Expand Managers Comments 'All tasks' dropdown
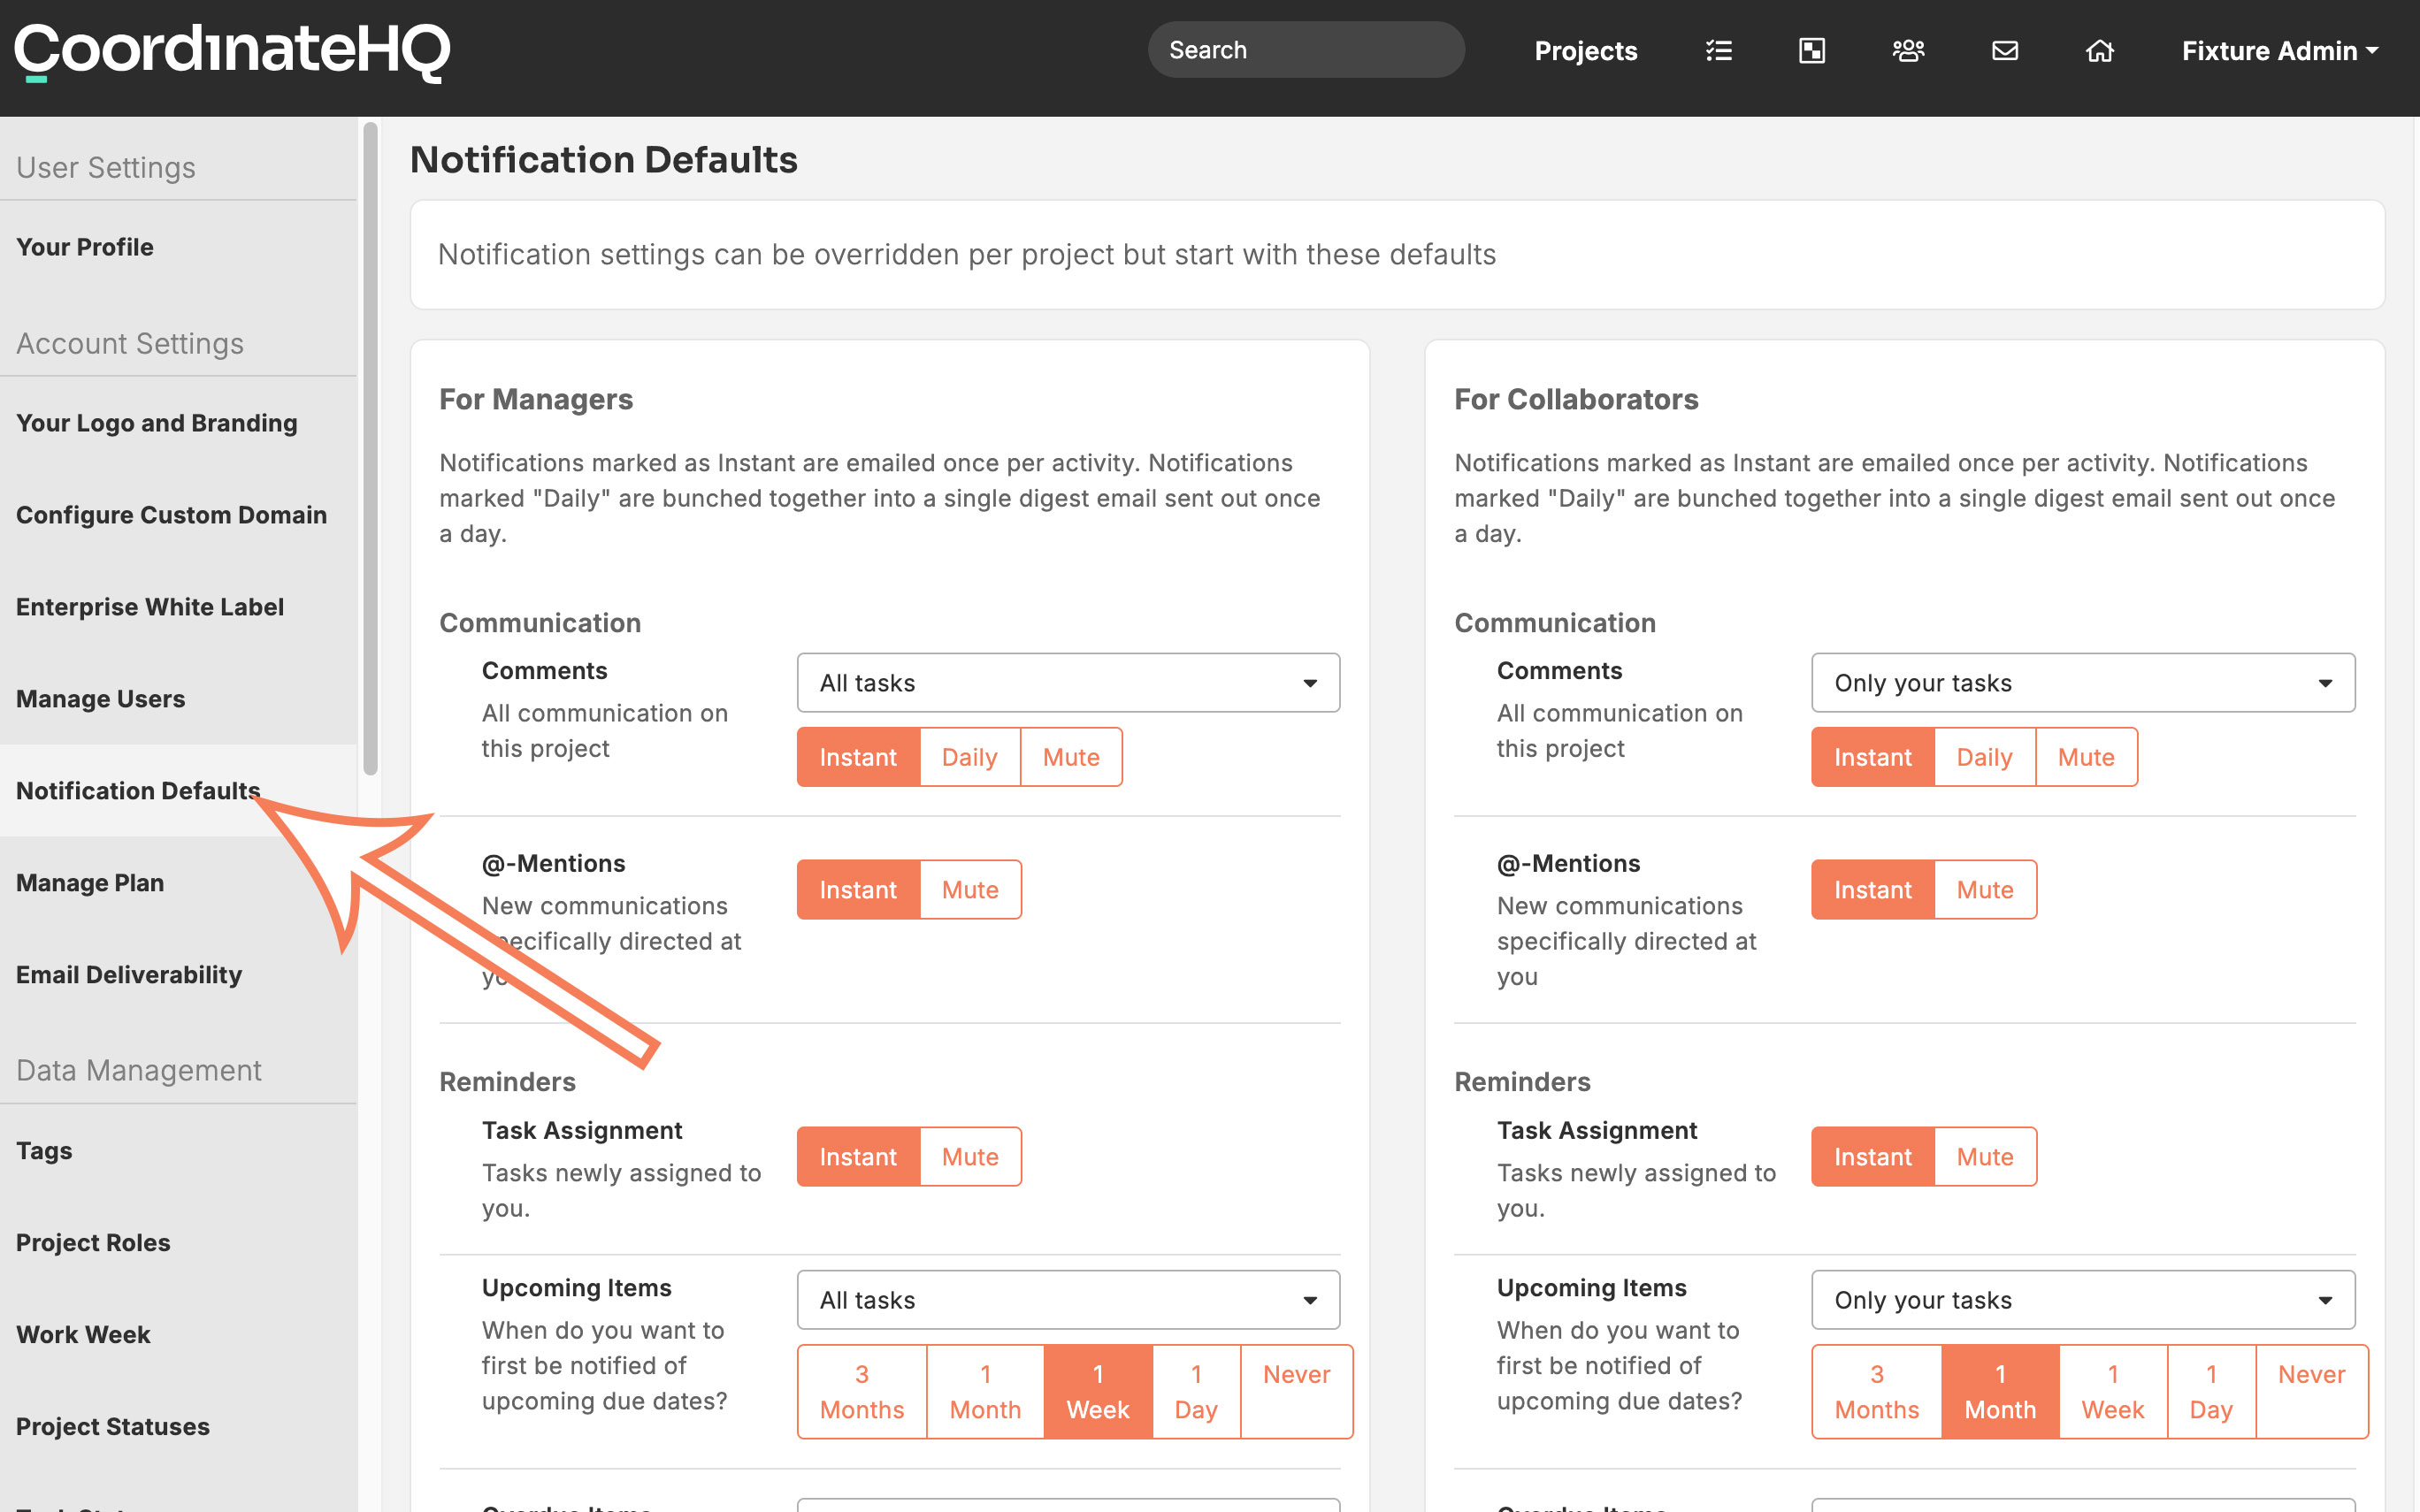2420x1512 pixels. tap(1068, 683)
